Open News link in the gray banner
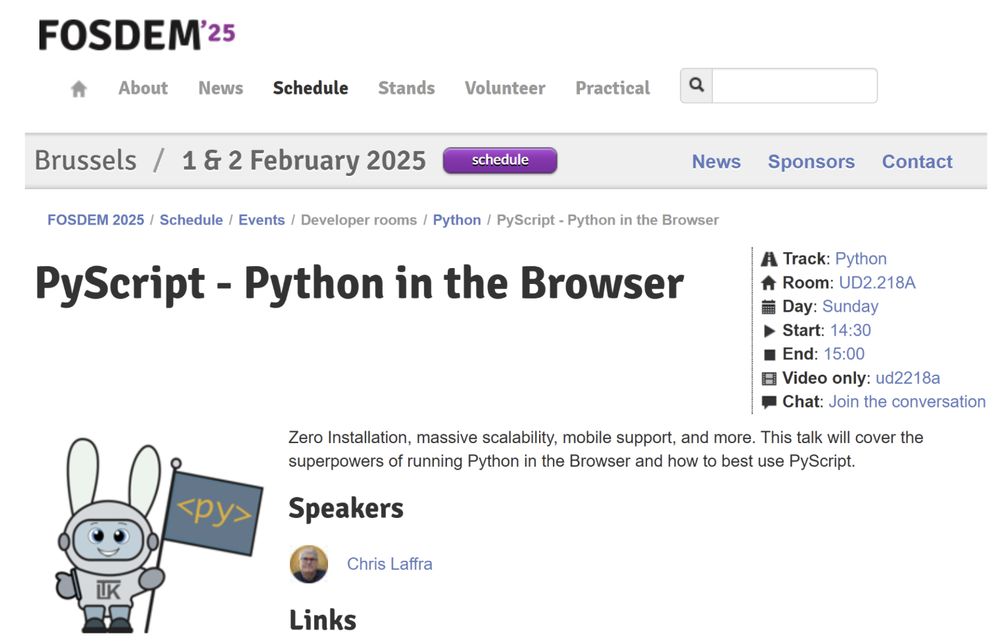 [x=716, y=161]
